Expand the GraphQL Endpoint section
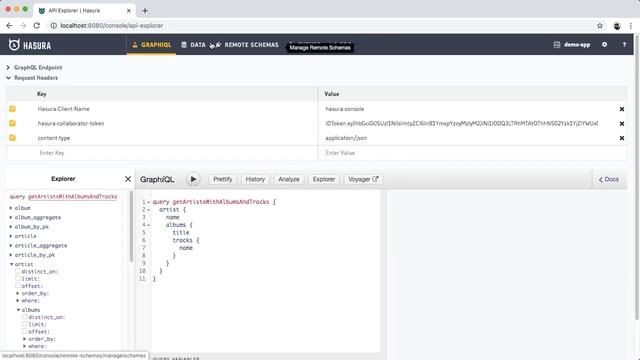640x360 pixels. click(34, 67)
